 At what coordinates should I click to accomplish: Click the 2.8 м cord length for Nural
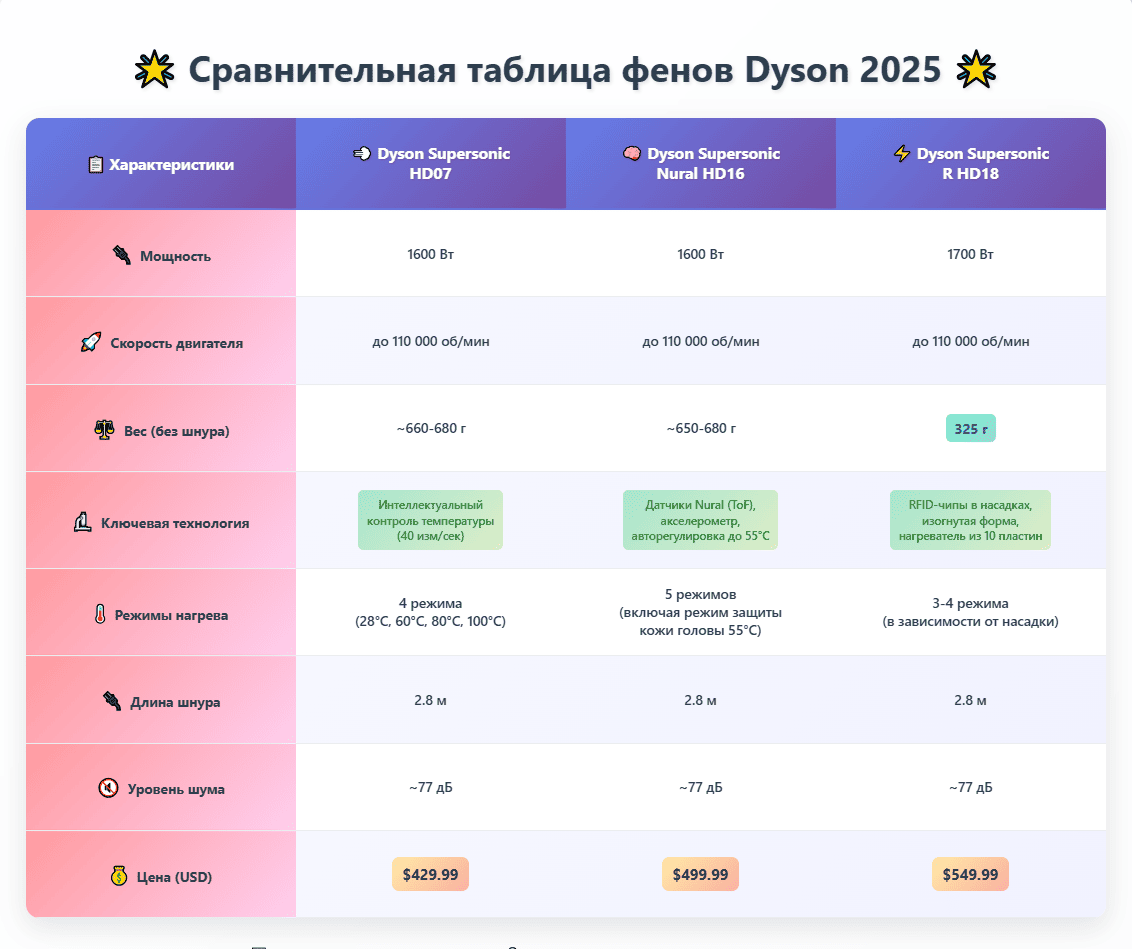[700, 700]
